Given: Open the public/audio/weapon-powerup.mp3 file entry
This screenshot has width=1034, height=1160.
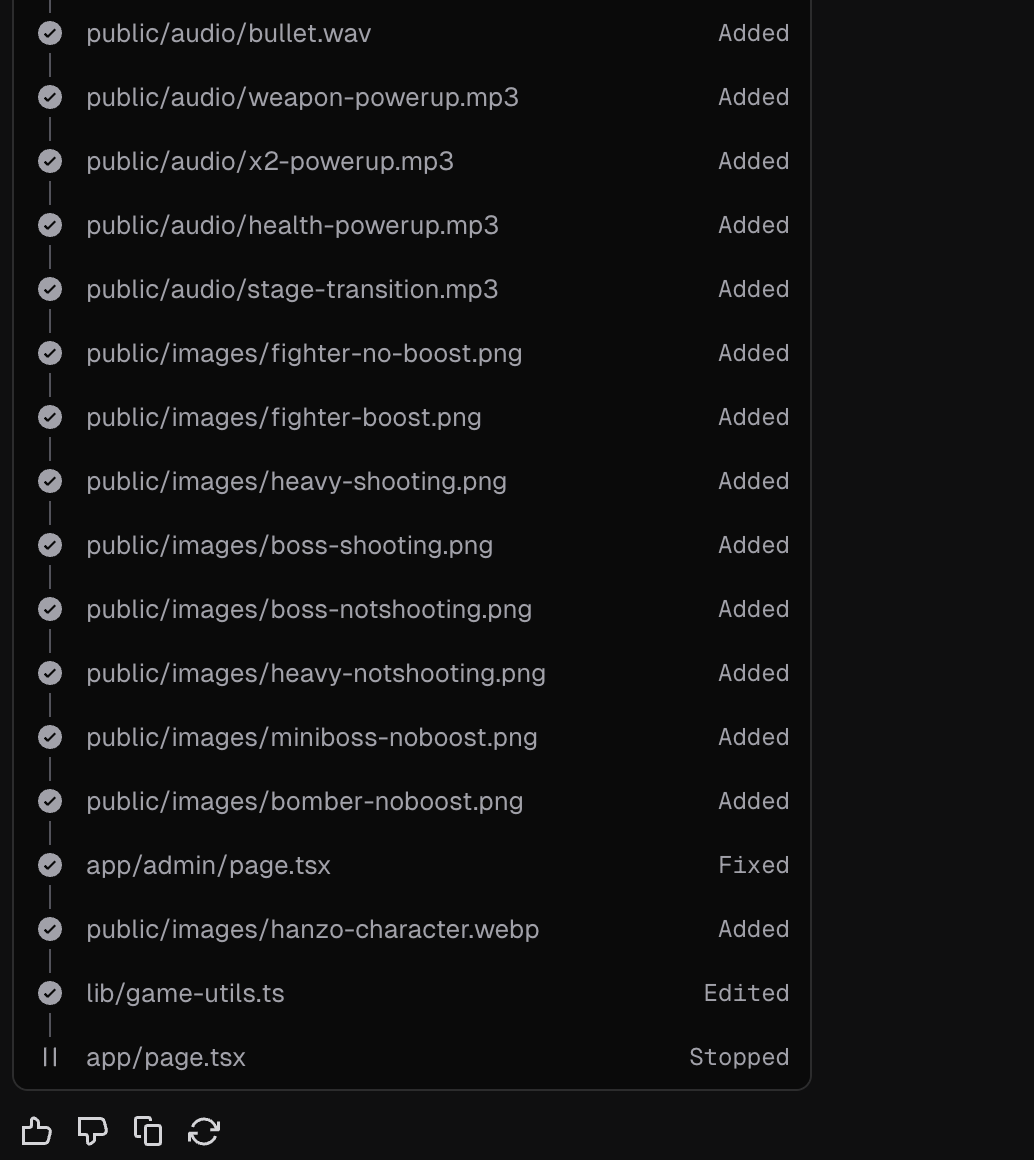Looking at the screenshot, I should 302,97.
